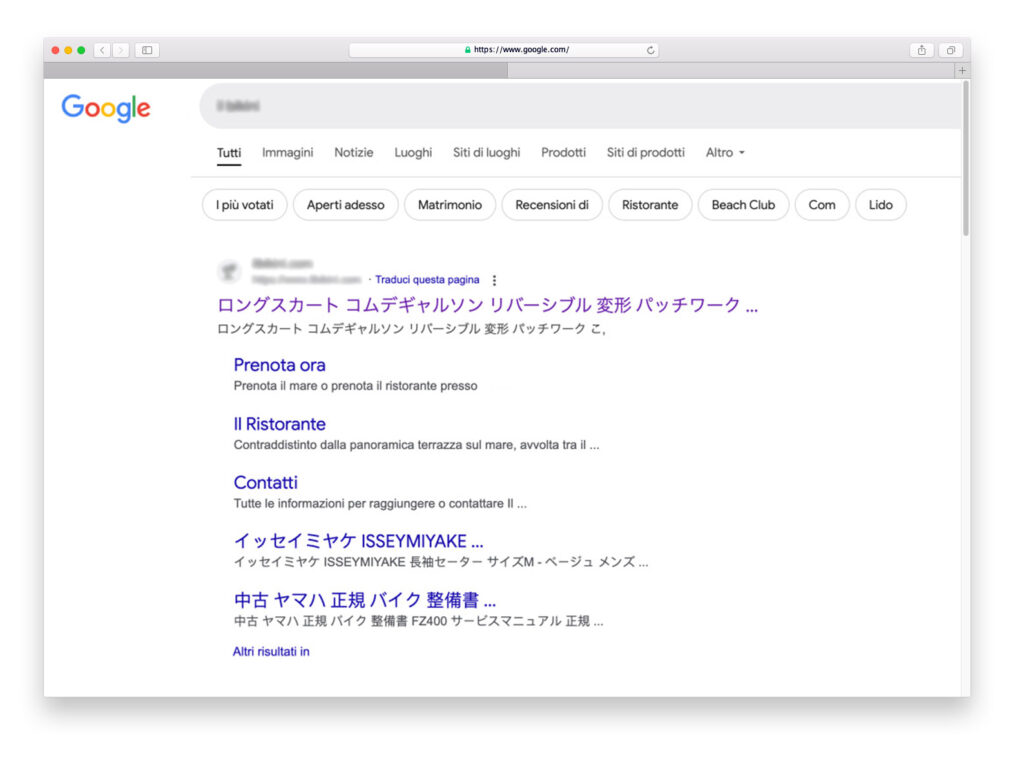Click the show tab overview icon
This screenshot has height=767, width=1024.
tap(950, 50)
